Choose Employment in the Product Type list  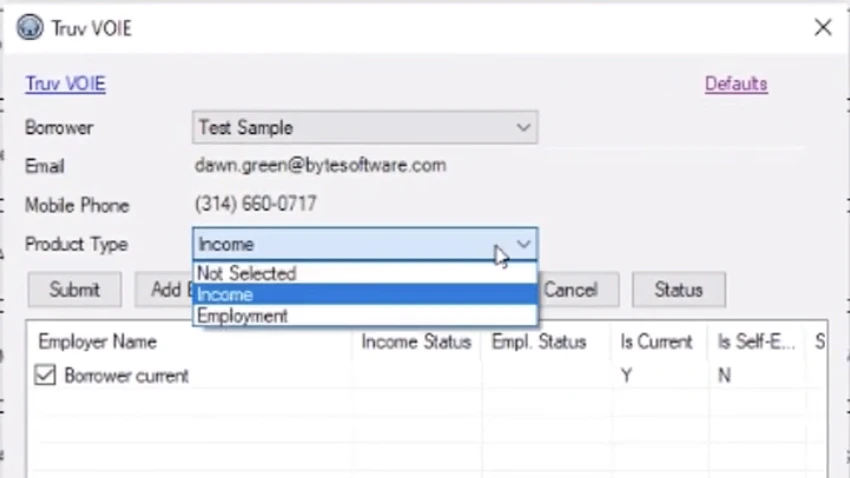pos(365,316)
